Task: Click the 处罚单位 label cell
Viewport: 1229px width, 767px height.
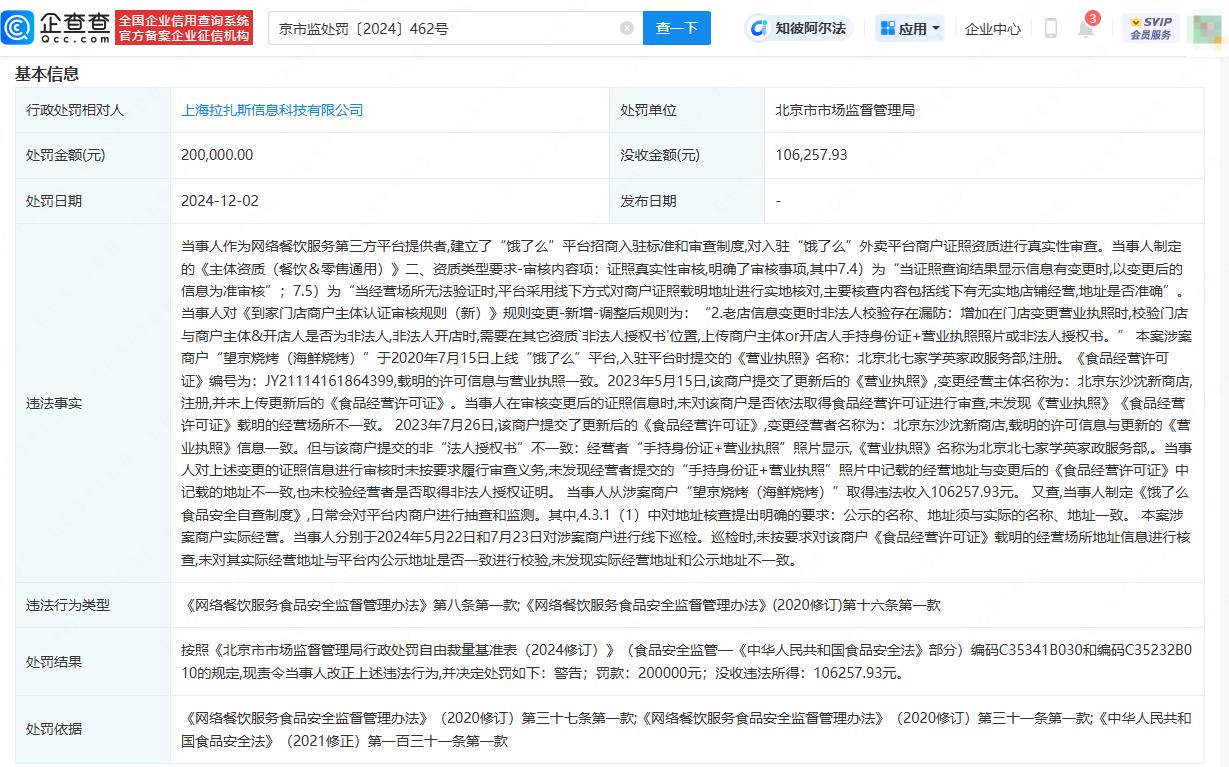Action: [x=687, y=110]
